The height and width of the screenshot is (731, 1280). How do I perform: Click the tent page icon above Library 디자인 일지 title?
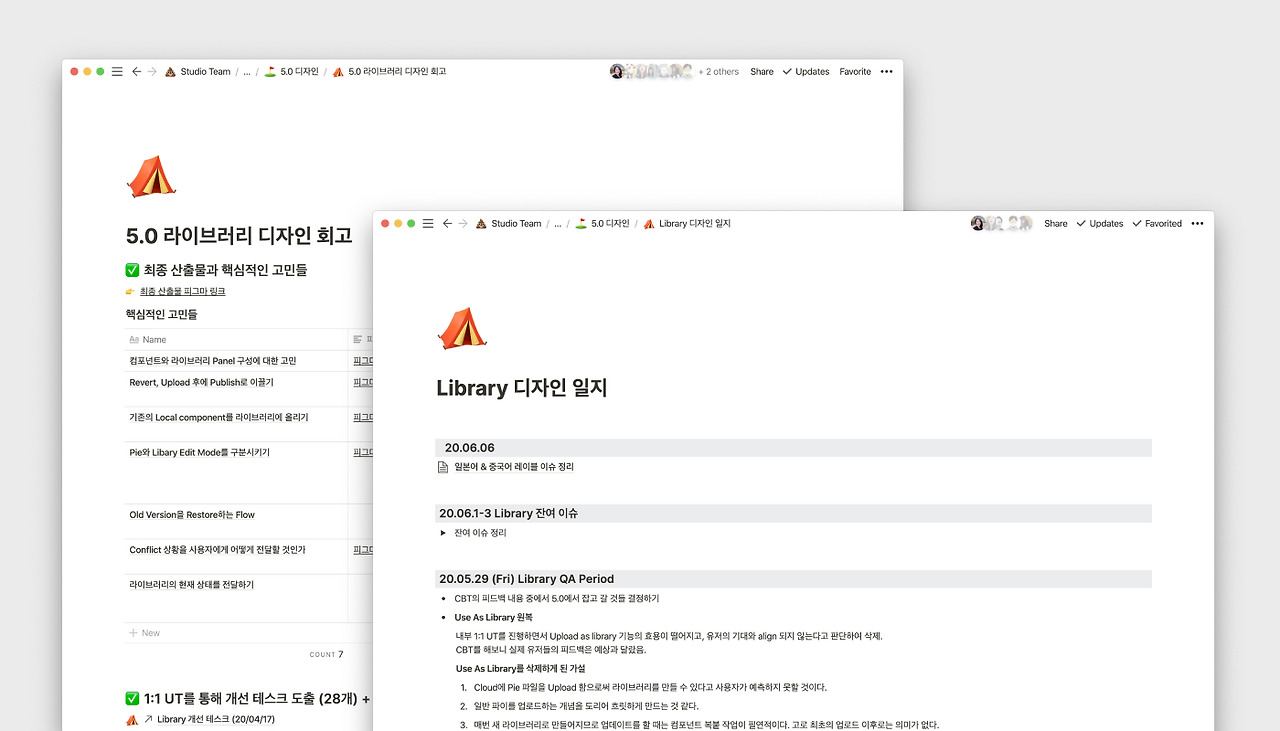pos(462,328)
